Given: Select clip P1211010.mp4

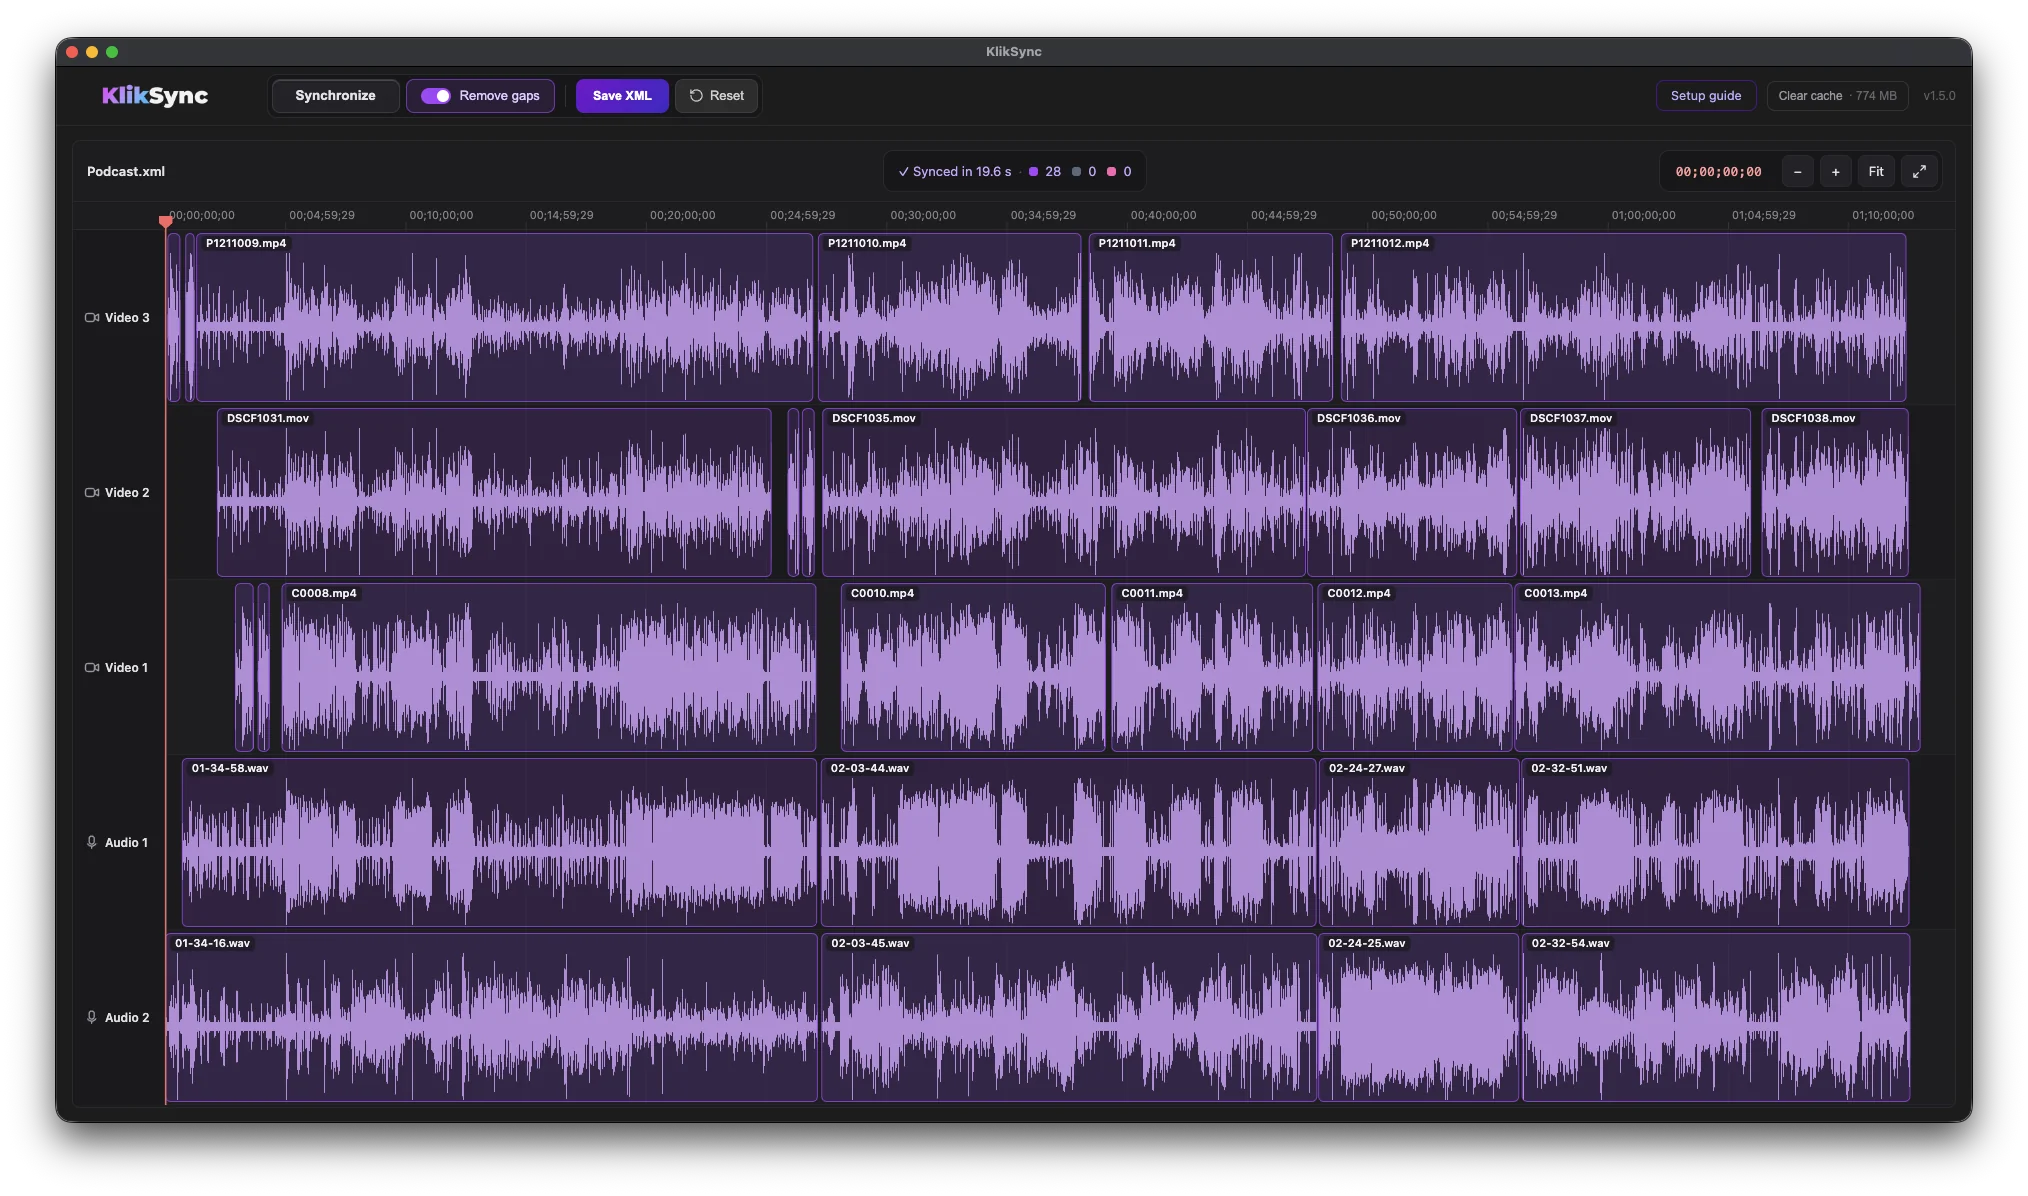Looking at the screenshot, I should pos(949,318).
